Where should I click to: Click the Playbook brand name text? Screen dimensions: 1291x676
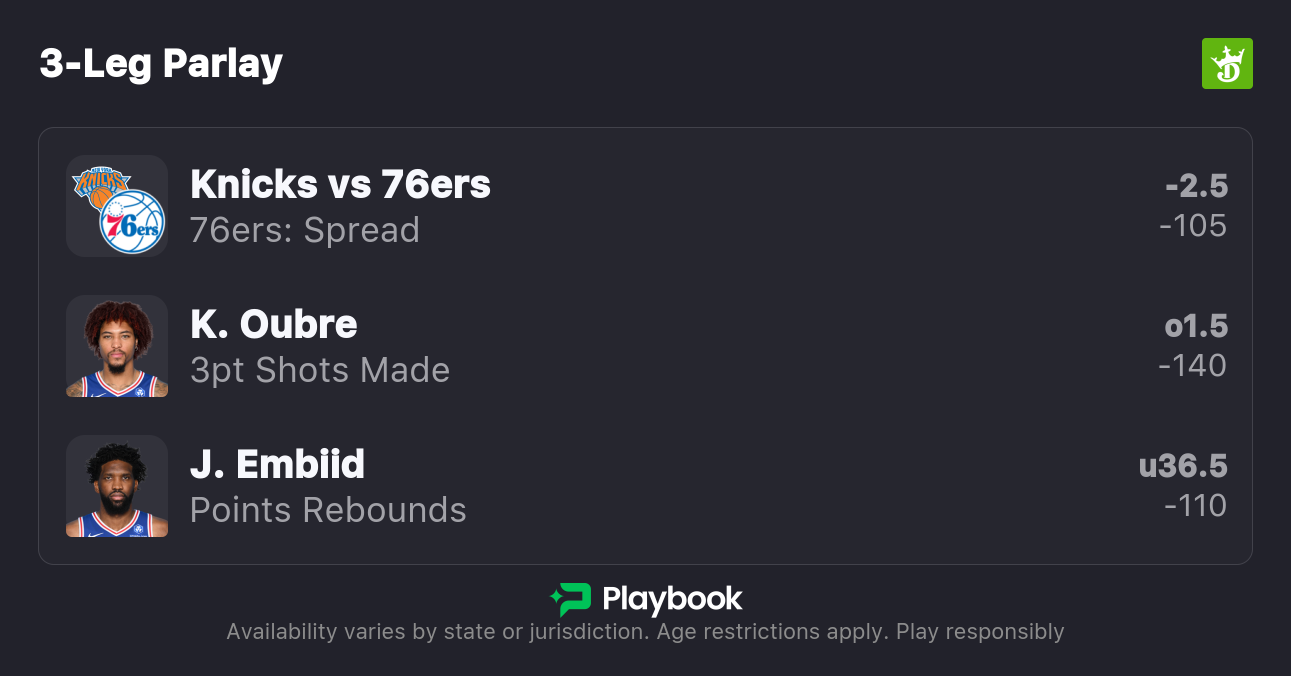[672, 599]
